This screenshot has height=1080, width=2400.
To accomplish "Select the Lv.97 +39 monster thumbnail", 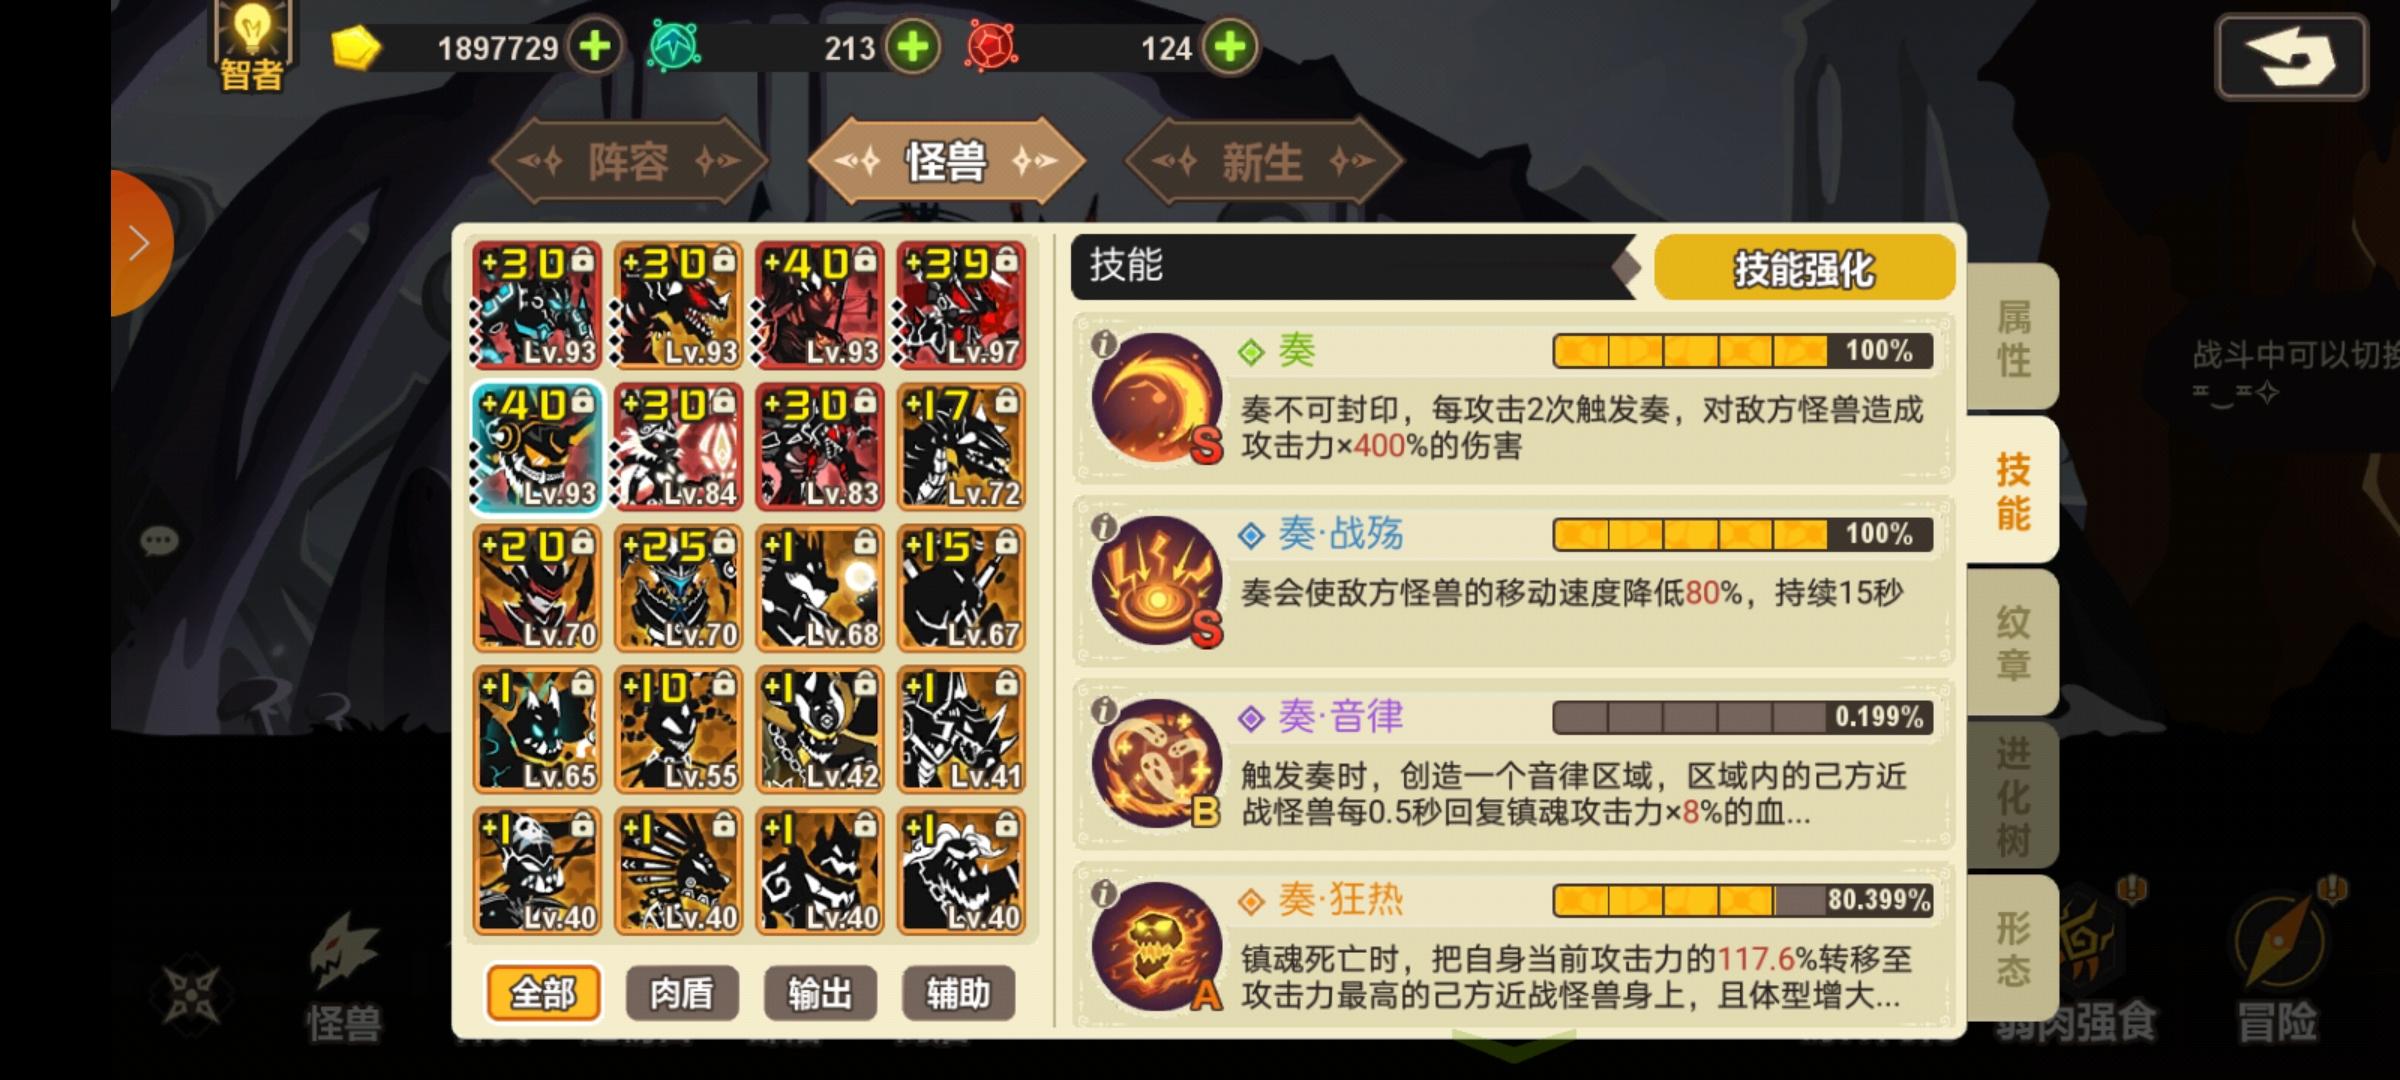I will pyautogui.click(x=961, y=305).
